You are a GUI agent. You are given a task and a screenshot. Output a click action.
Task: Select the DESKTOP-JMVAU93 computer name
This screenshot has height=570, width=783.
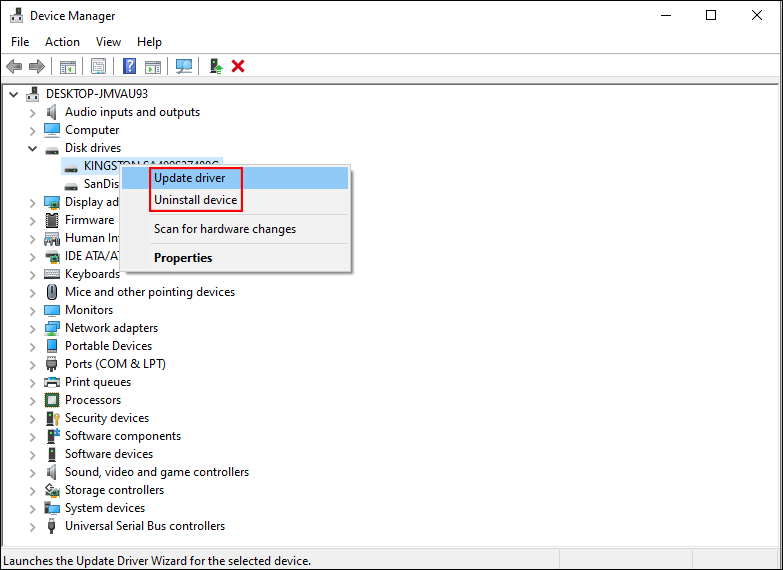point(97,94)
